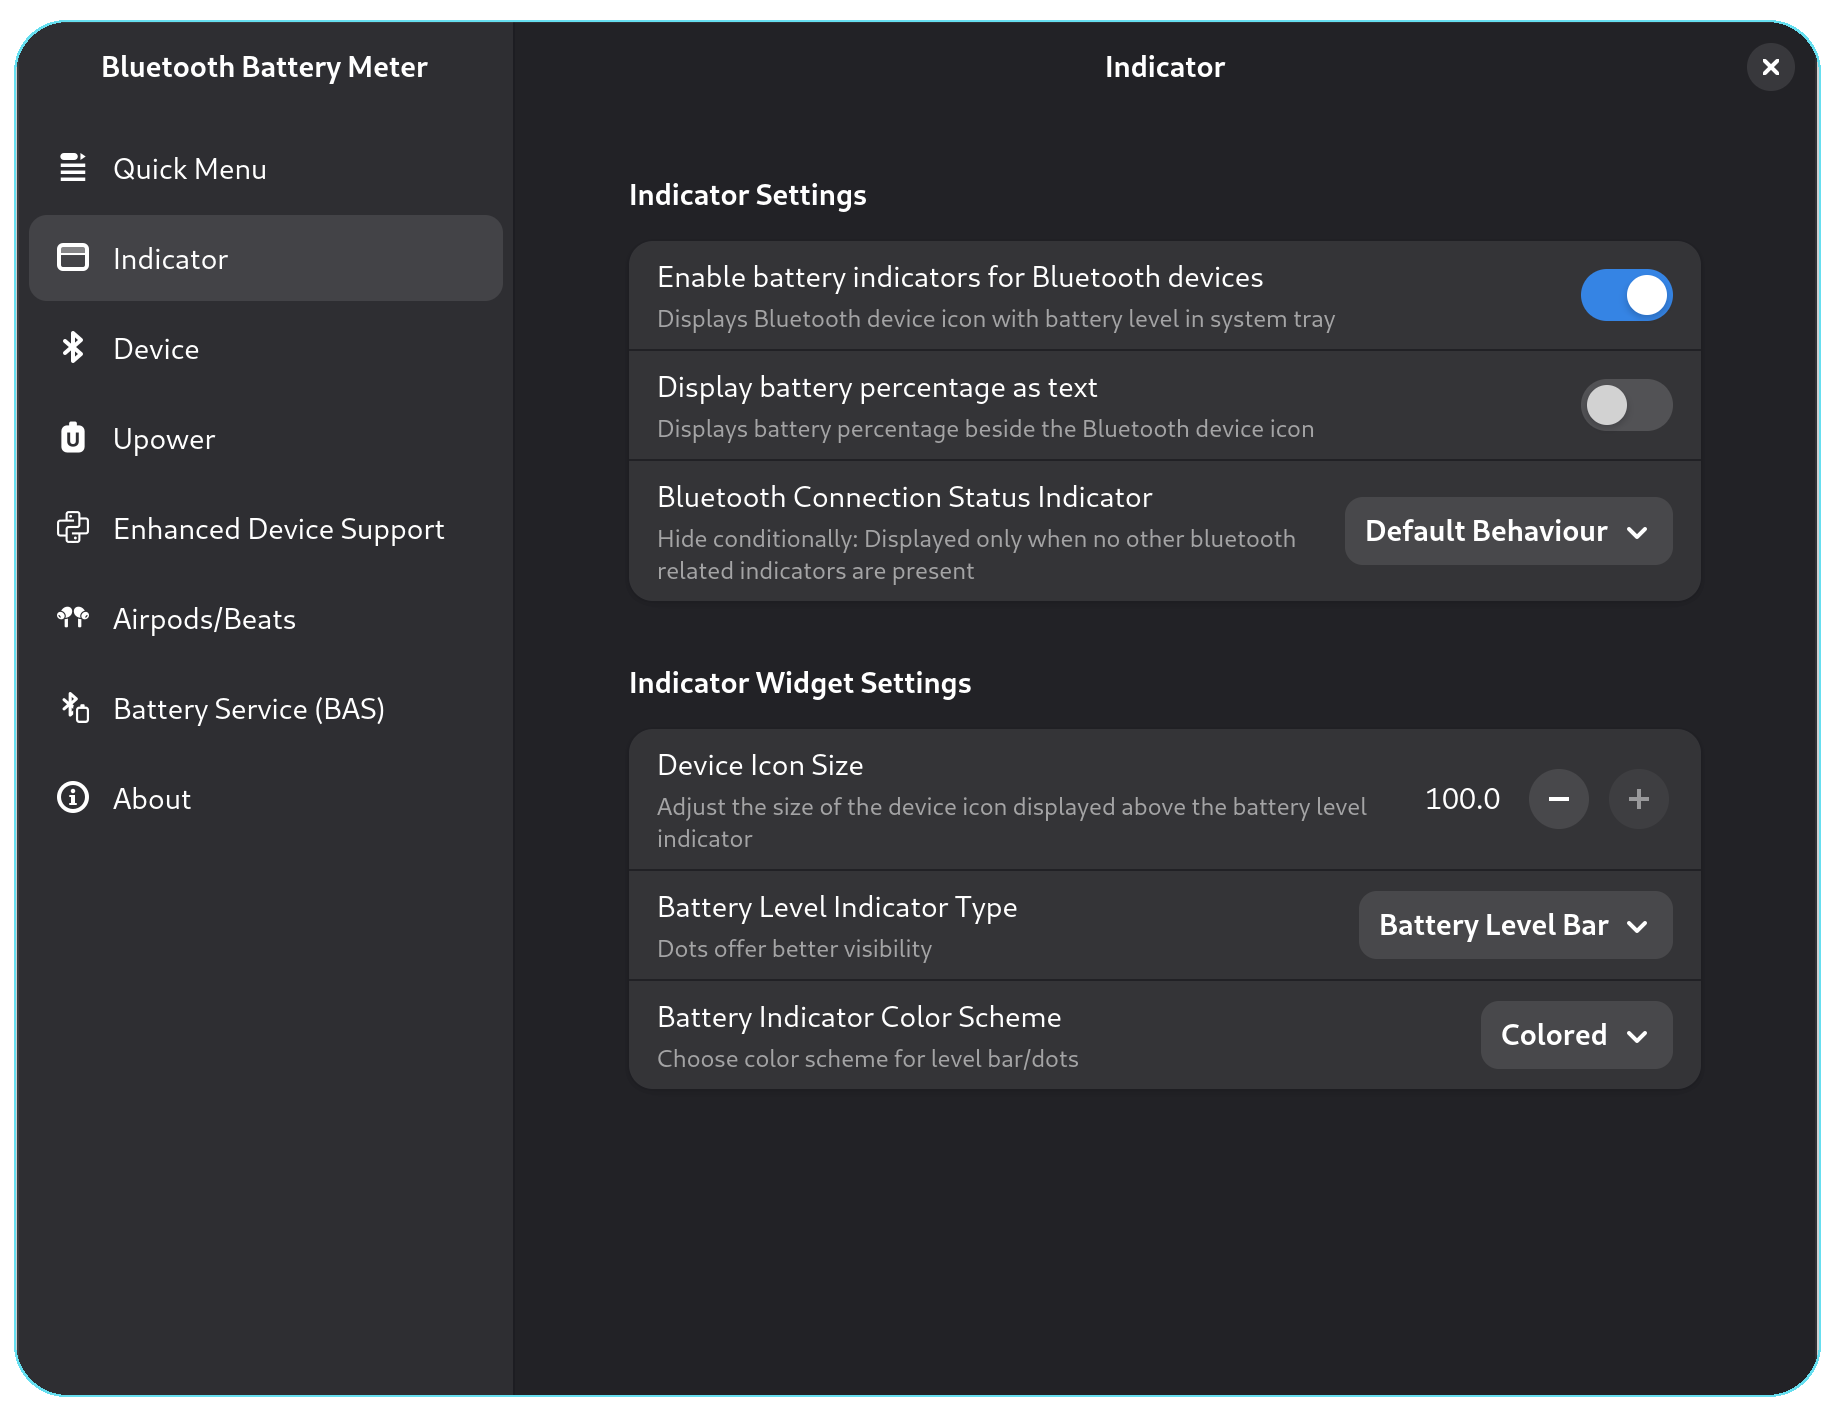The image size is (1844, 1420).
Task: Go to the Upower page
Action: (266, 438)
